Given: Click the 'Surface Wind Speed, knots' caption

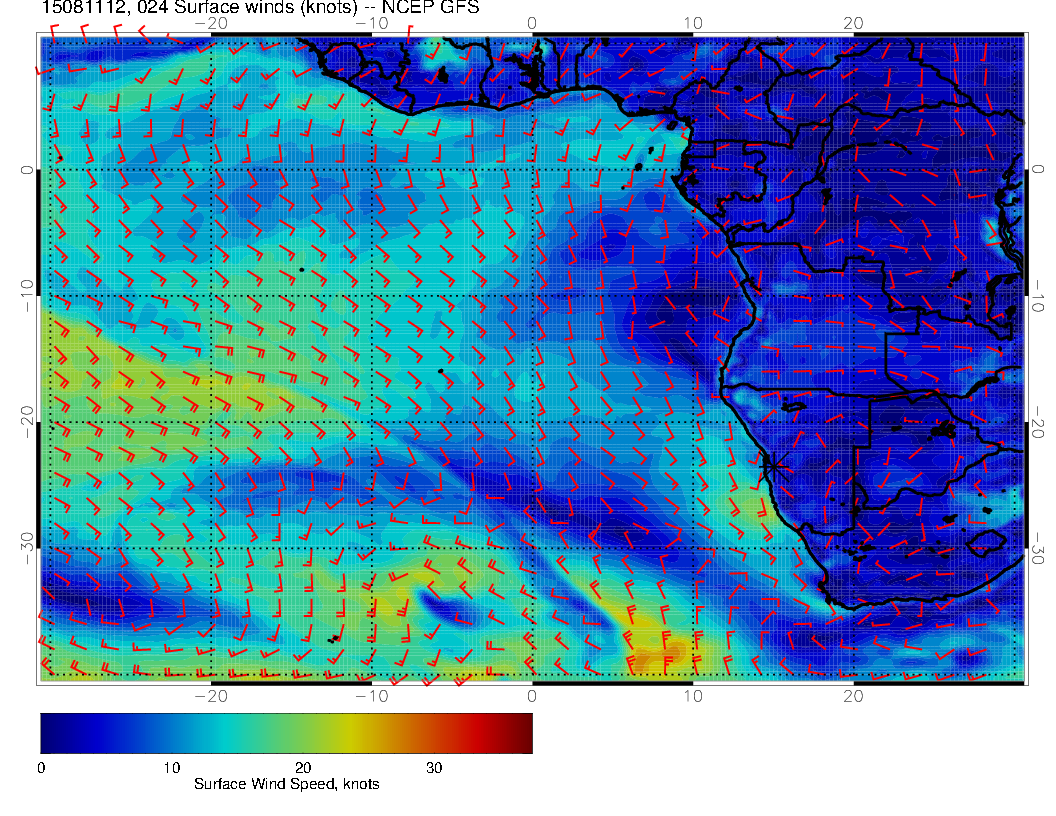Looking at the screenshot, I should click(x=286, y=784).
